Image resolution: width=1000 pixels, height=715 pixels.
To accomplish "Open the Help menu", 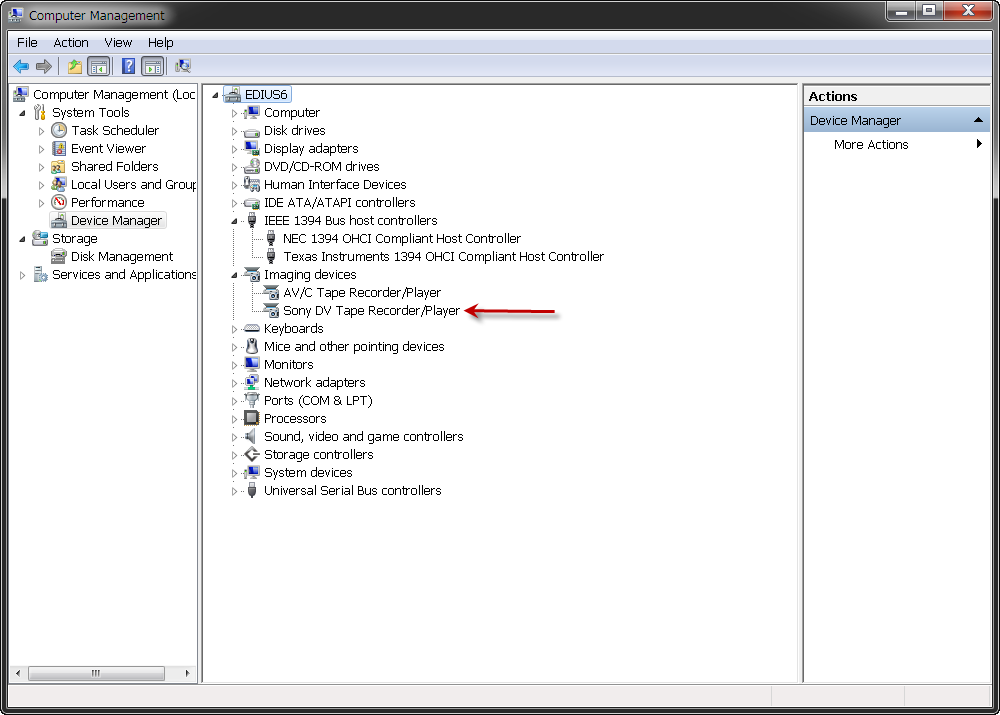I will coord(161,43).
